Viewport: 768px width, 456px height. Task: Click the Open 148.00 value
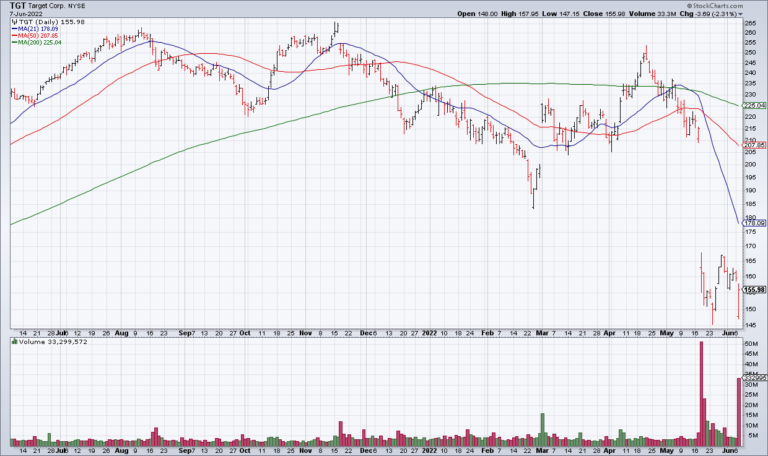pos(488,14)
